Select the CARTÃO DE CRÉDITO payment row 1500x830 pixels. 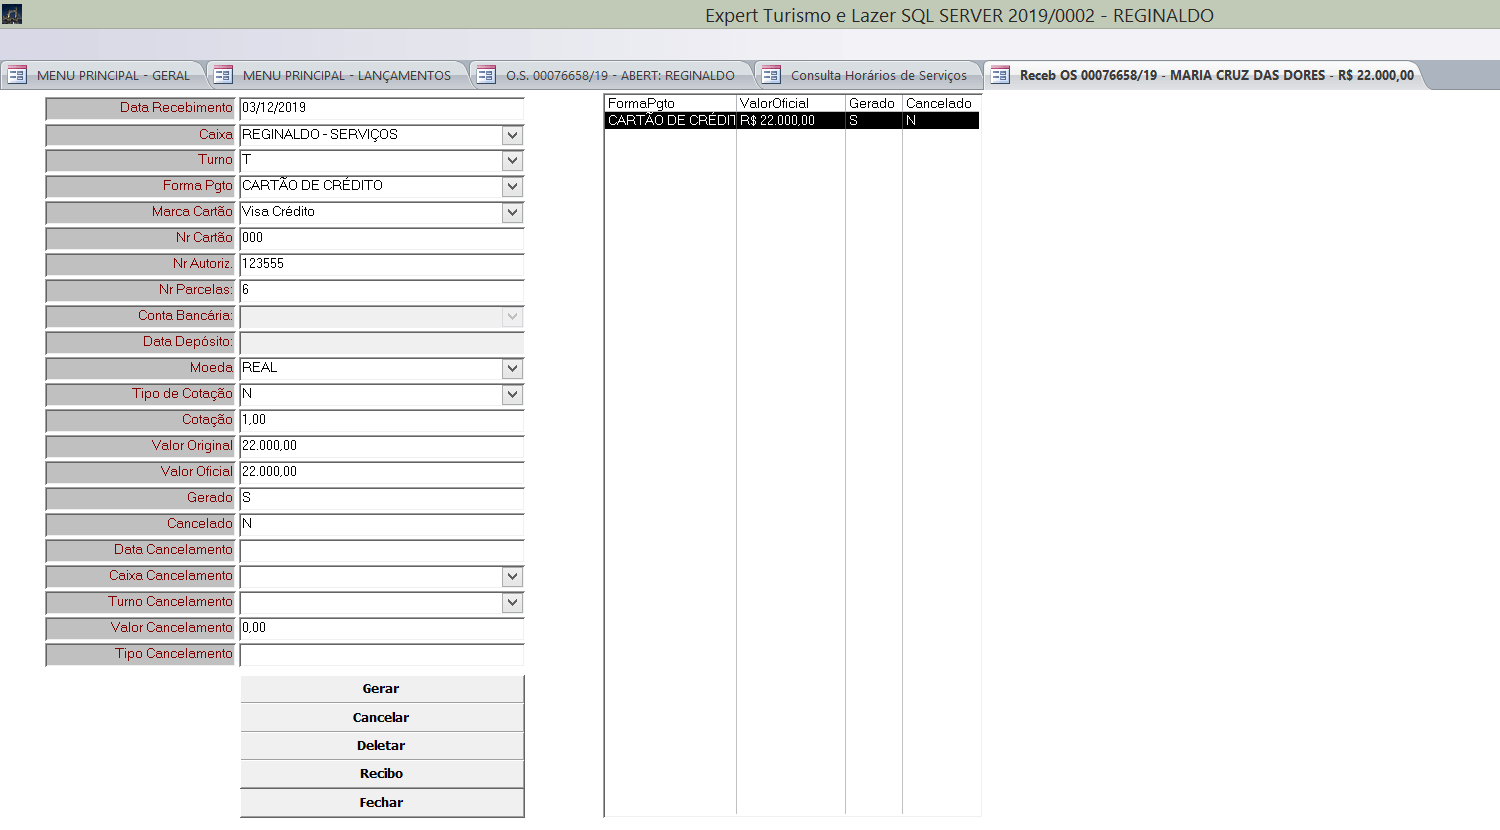[x=670, y=120]
